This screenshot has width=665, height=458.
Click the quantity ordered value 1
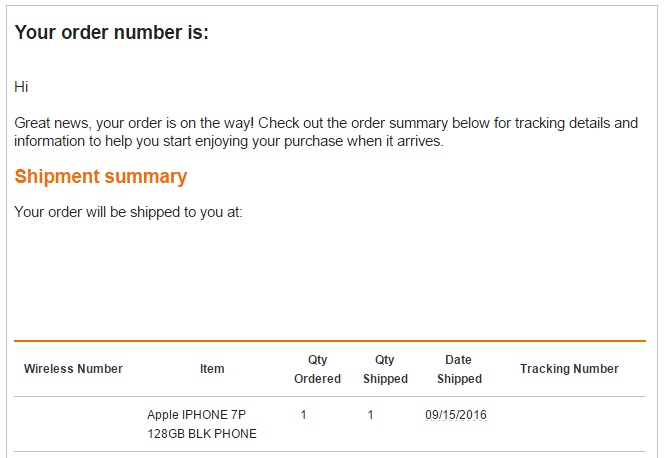(x=303, y=415)
